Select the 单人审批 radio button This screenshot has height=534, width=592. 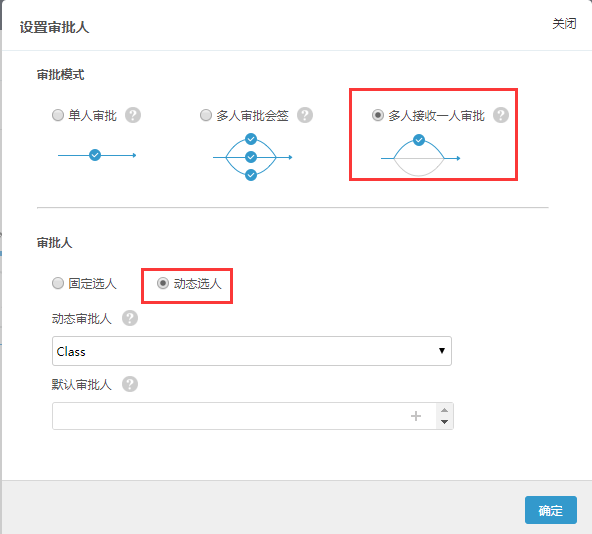tap(58, 115)
